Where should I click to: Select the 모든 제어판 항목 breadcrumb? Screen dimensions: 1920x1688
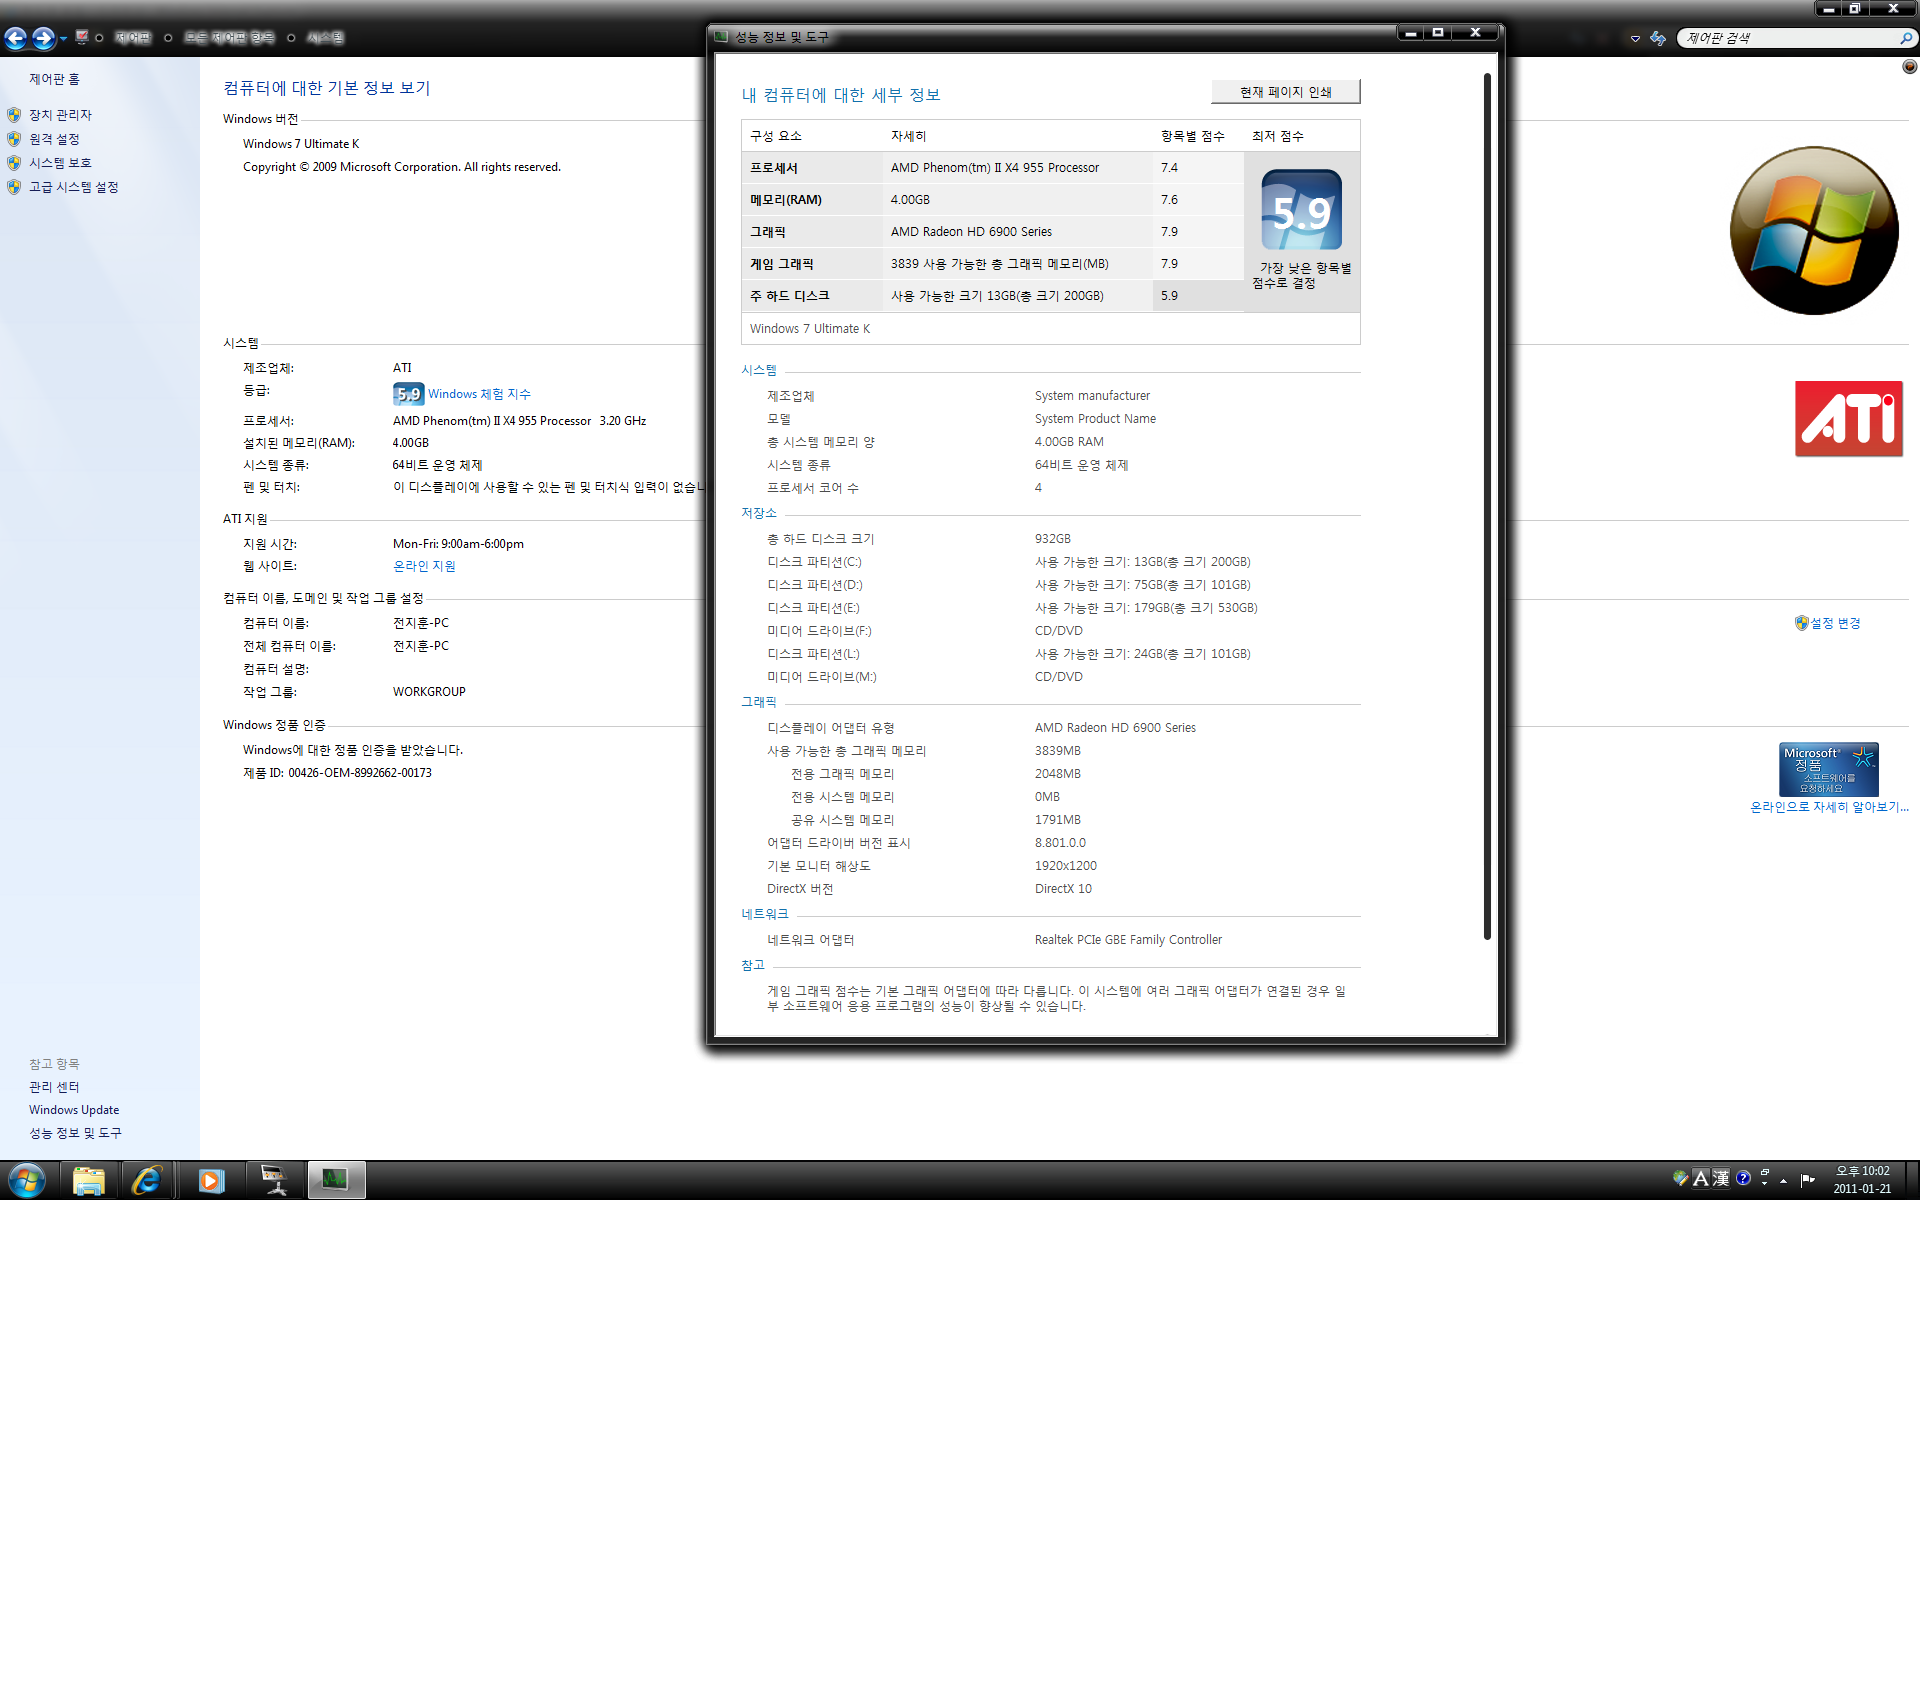point(229,38)
